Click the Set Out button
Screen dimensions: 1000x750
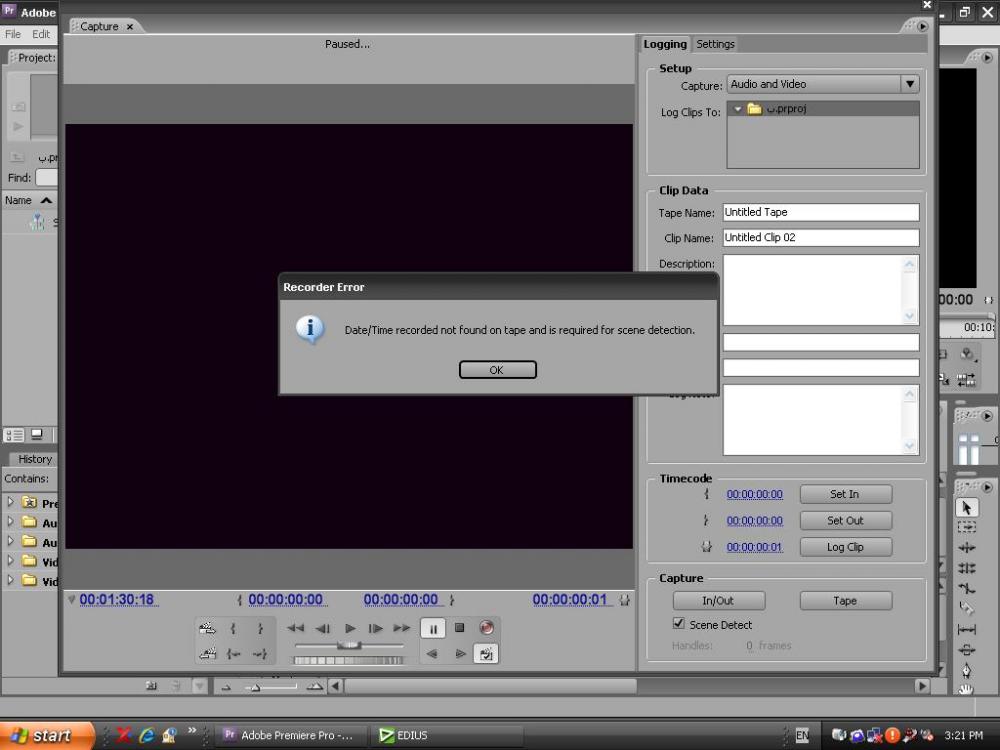(845, 520)
